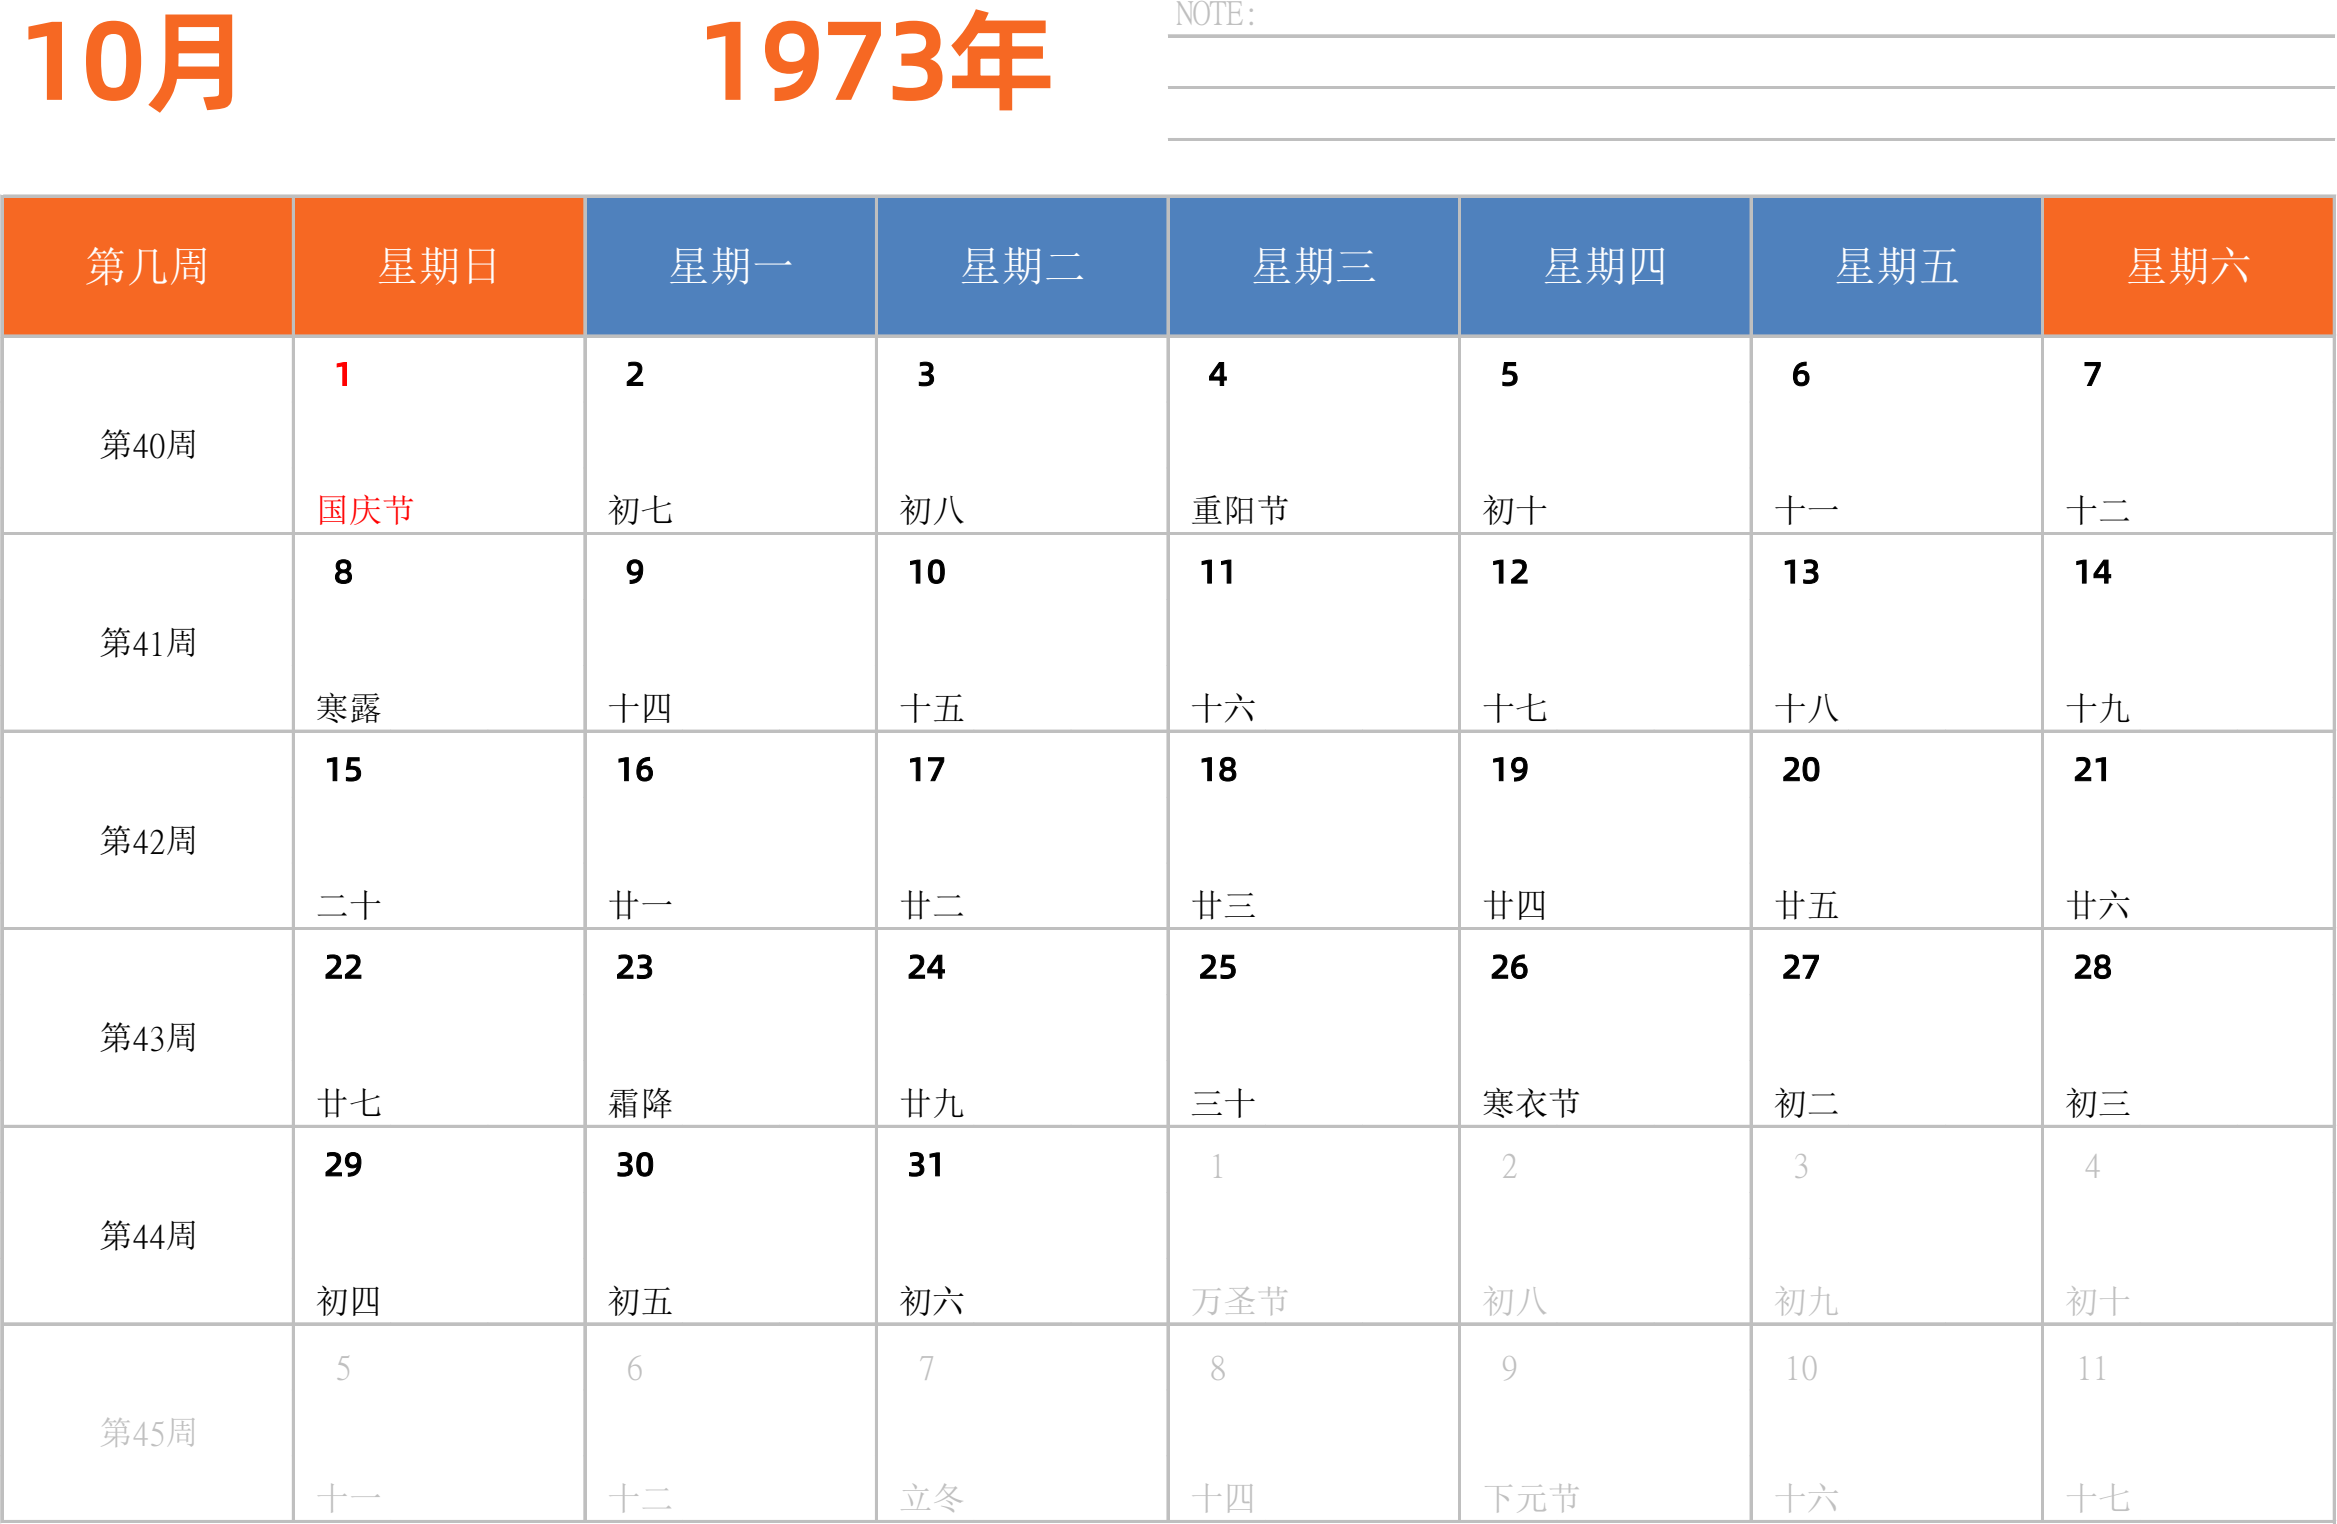The image size is (2337, 1524).
Task: Click the 廿九 lunar label
Action: pos(932,1103)
